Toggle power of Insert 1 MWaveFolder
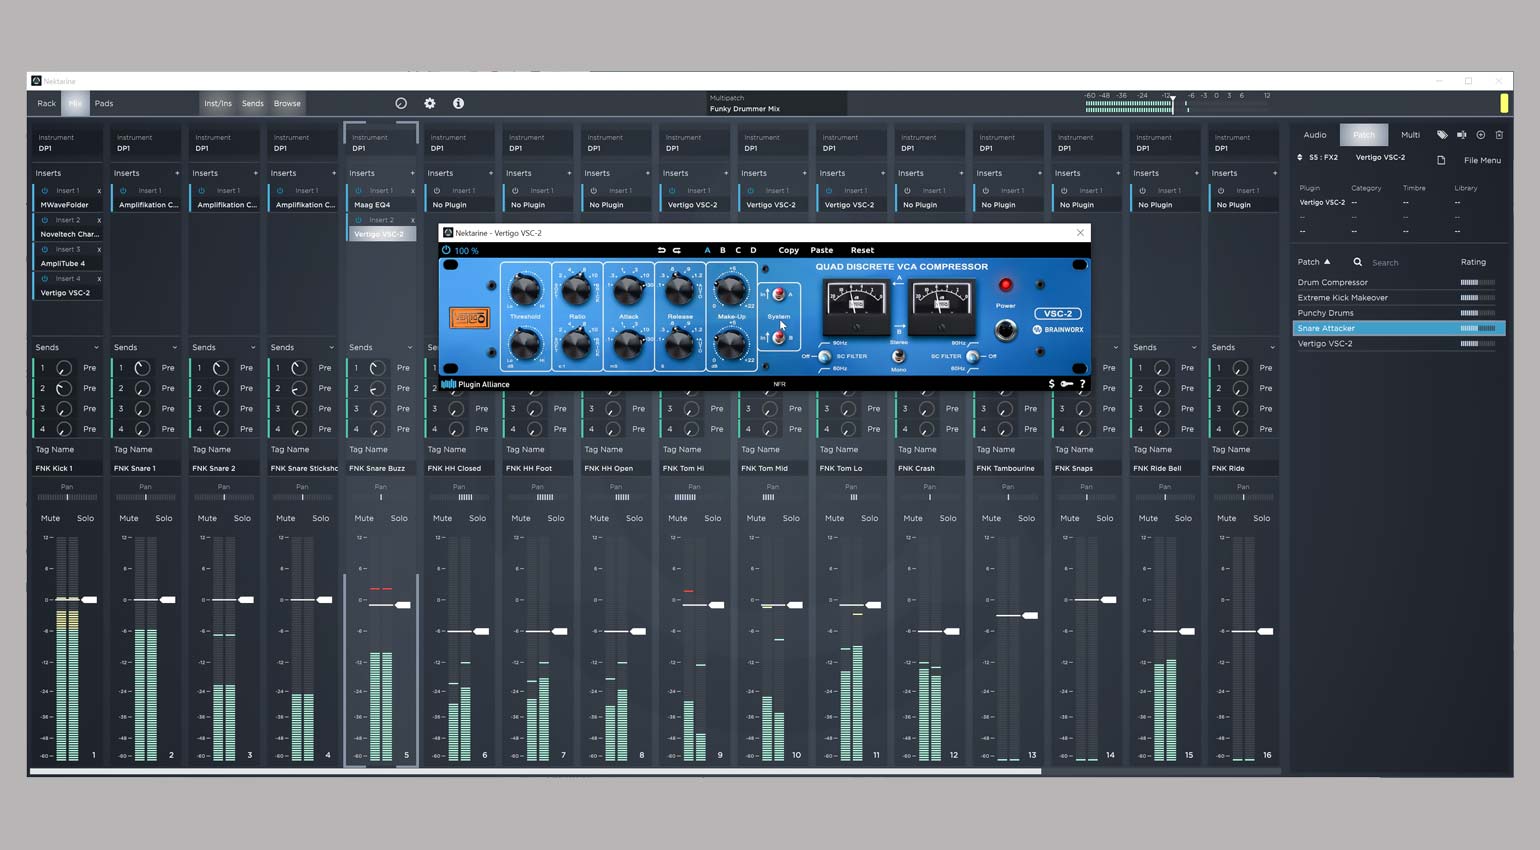The image size is (1540, 850). pyautogui.click(x=45, y=190)
